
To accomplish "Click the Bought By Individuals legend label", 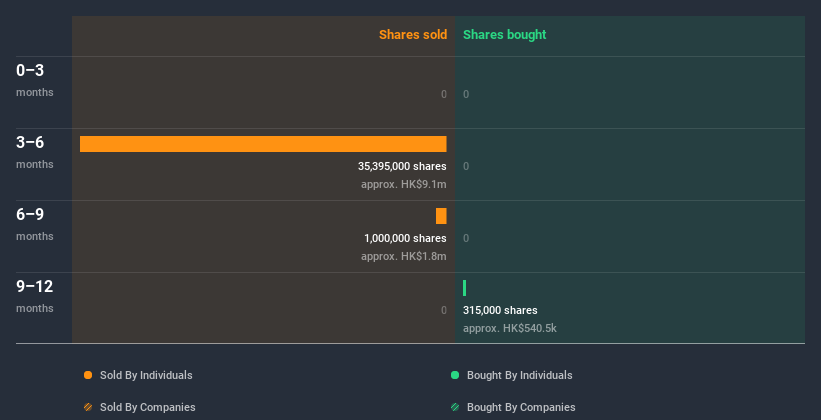I will [519, 375].
